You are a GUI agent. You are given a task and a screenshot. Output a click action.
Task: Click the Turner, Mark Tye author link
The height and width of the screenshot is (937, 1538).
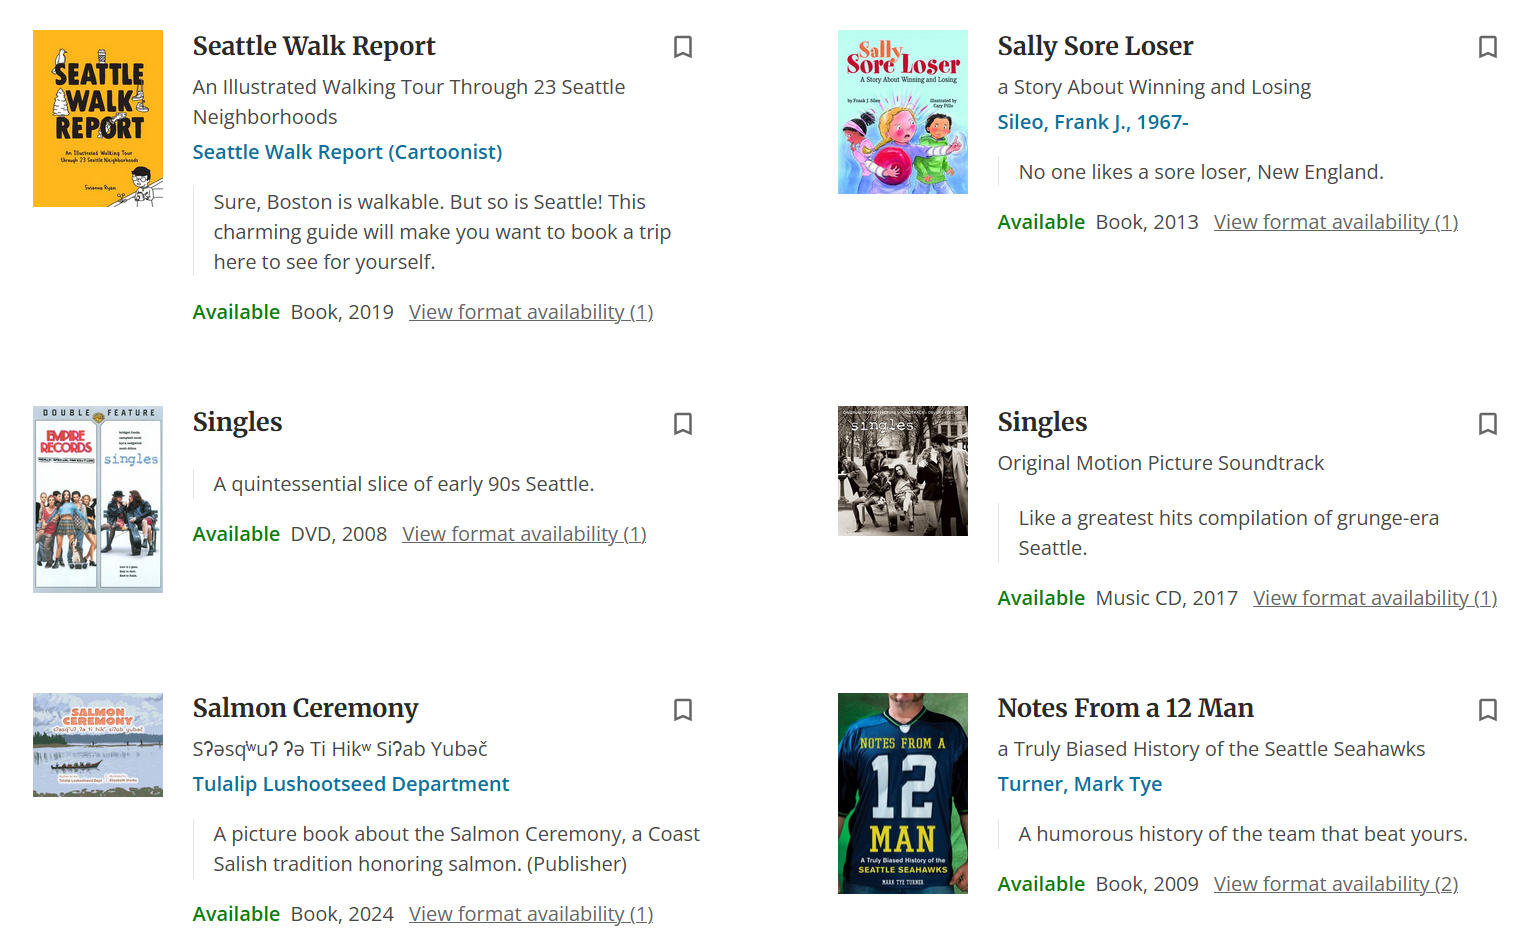[1079, 784]
